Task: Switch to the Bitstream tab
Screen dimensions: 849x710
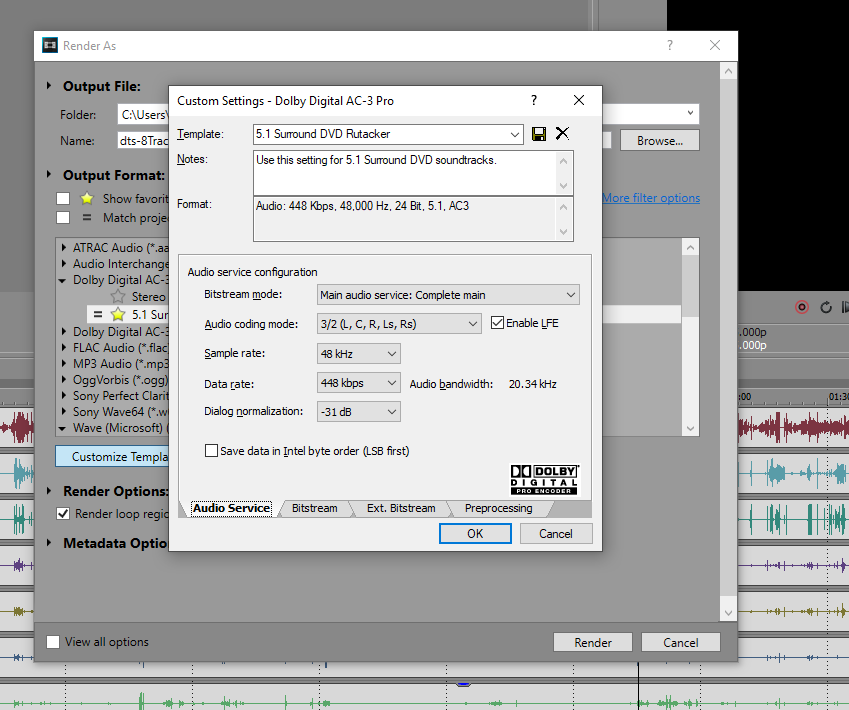Action: pos(315,509)
